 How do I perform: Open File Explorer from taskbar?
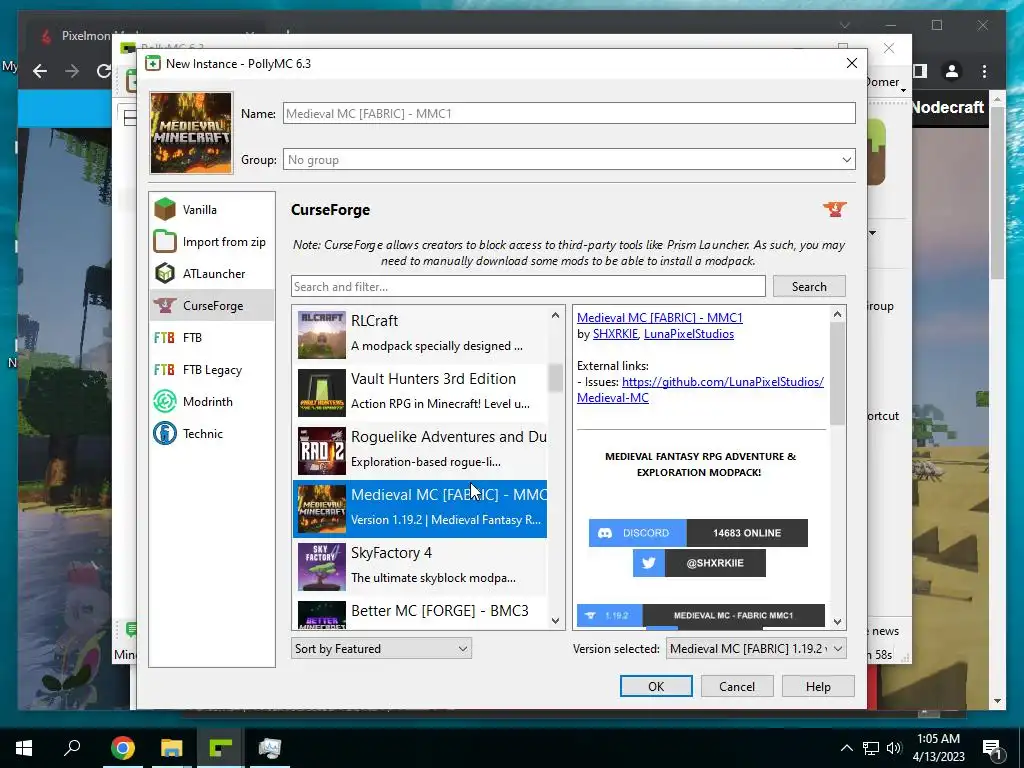click(x=171, y=748)
